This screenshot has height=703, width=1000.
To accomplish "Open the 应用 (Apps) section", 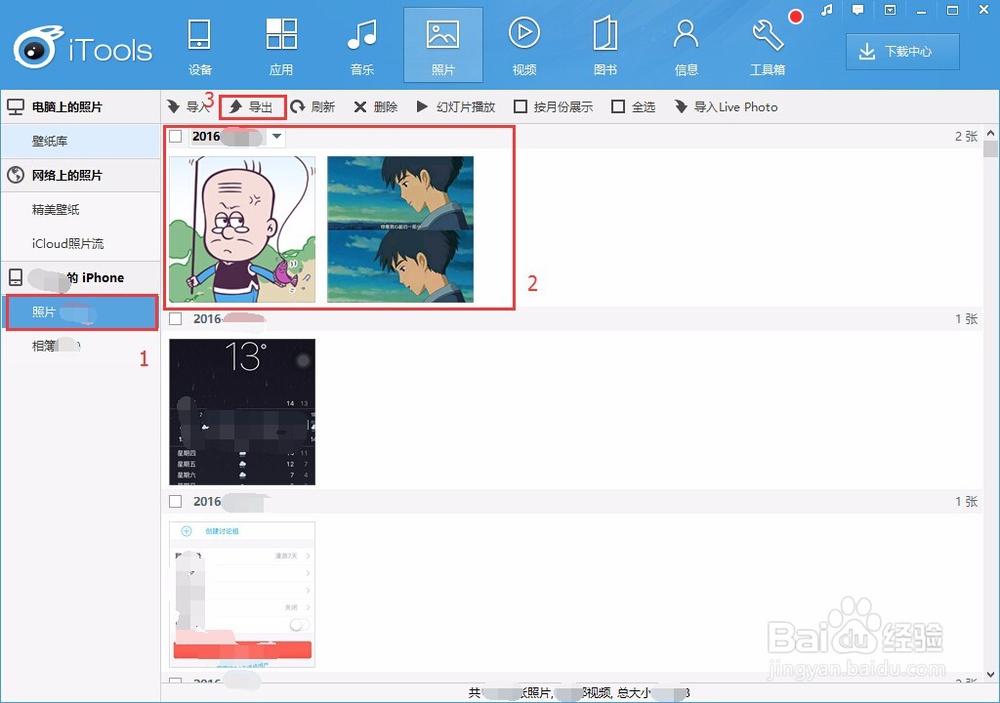I will [281, 47].
